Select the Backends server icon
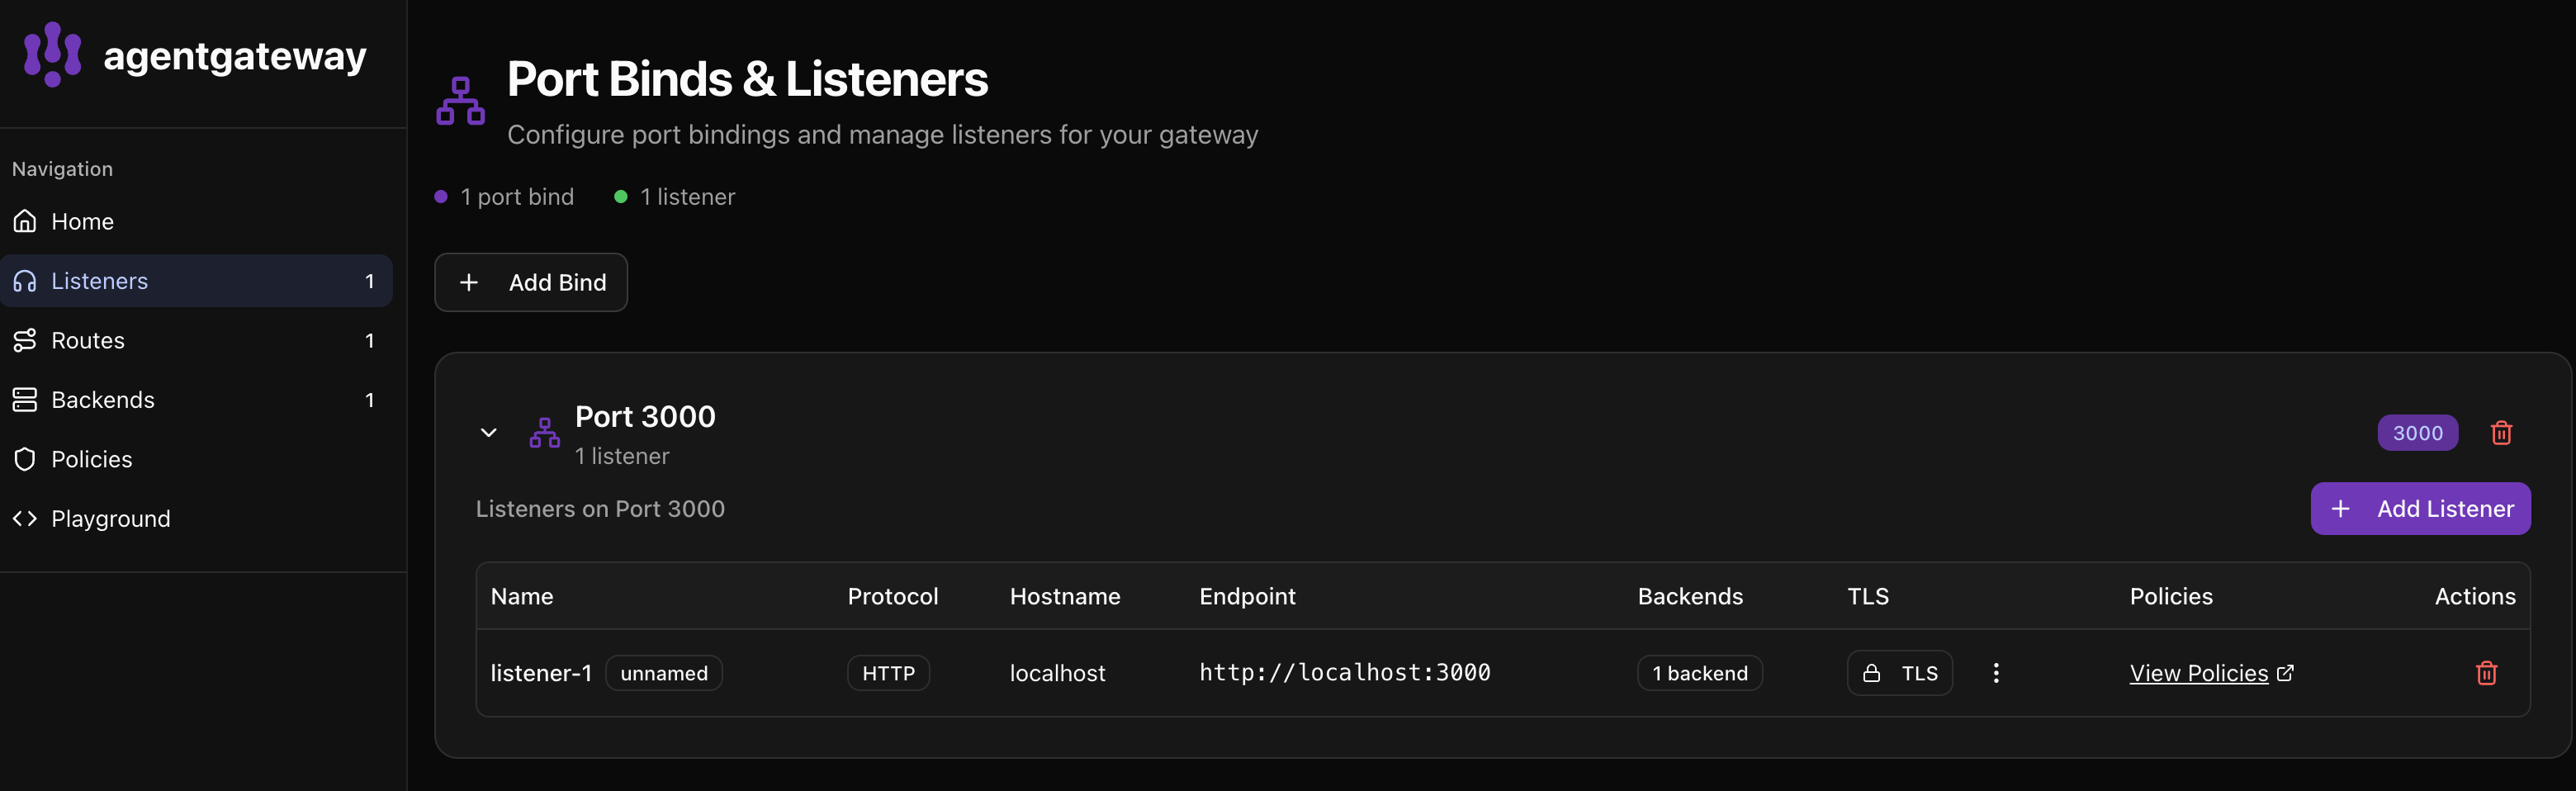Screen dimensions: 2576x791 tap(25, 399)
